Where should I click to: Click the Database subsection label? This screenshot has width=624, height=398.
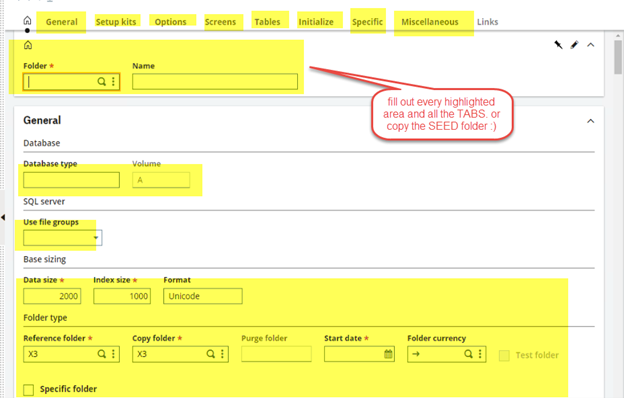42,143
